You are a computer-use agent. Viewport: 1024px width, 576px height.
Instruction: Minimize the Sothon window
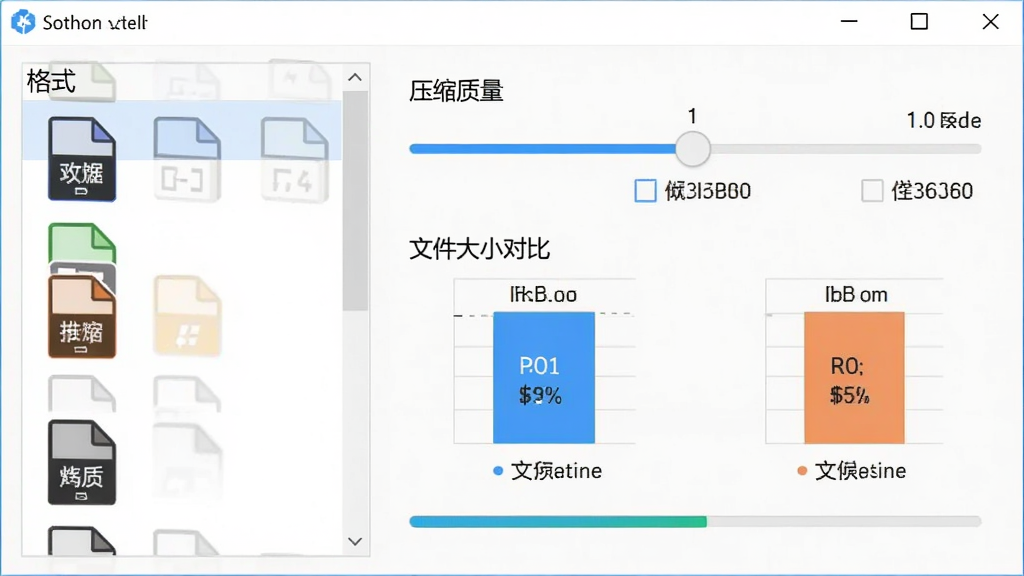coord(849,22)
